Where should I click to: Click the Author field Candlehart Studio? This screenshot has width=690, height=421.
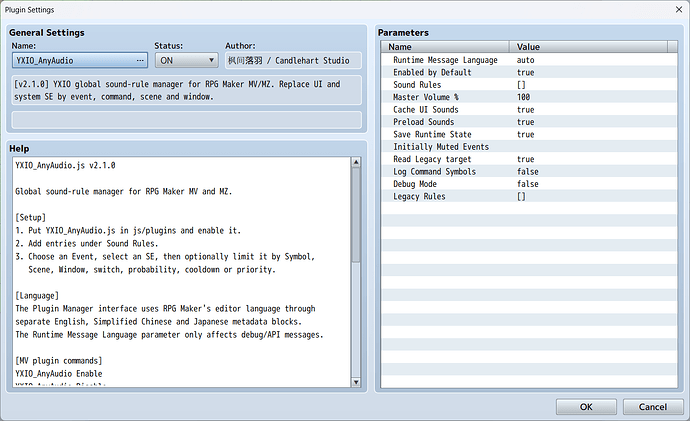[294, 61]
